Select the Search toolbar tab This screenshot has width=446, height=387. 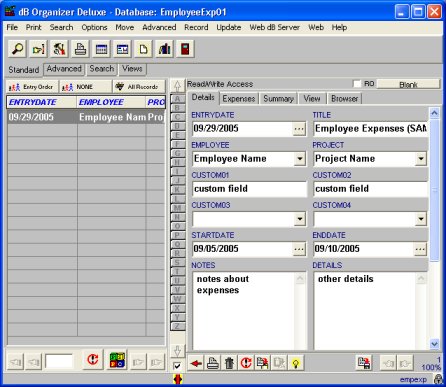(102, 69)
